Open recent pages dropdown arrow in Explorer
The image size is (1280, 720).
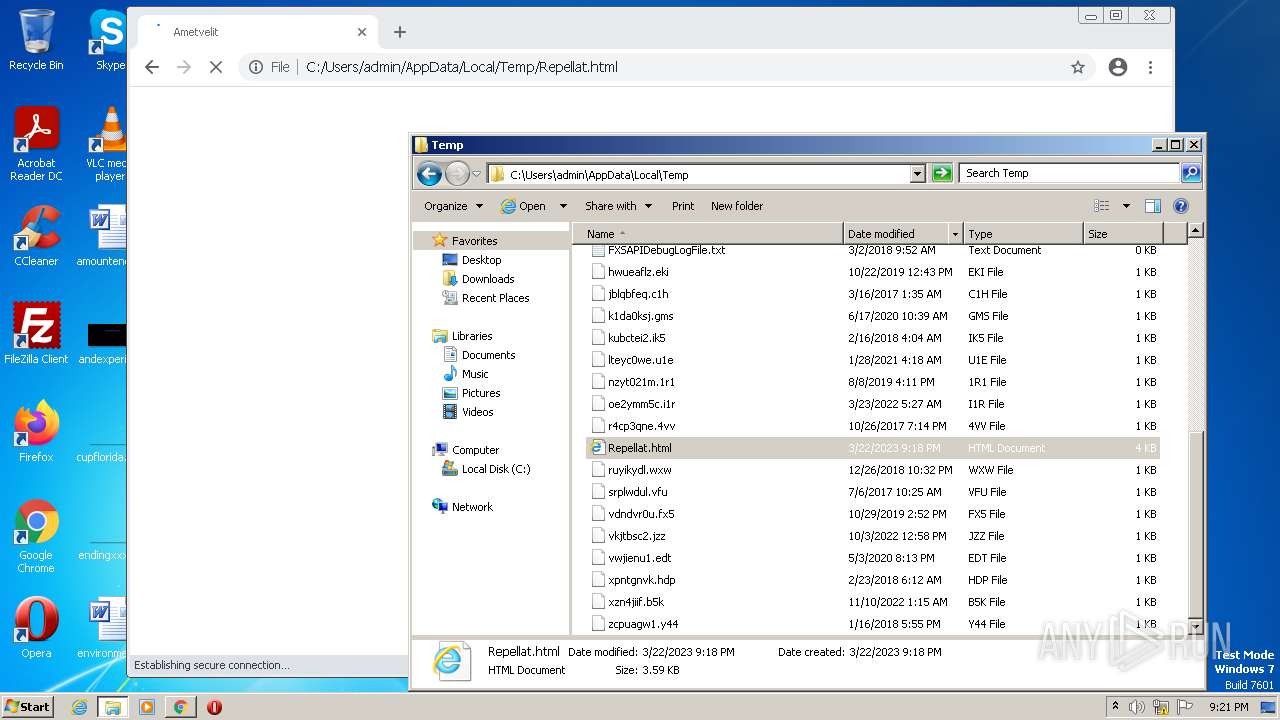tap(476, 174)
